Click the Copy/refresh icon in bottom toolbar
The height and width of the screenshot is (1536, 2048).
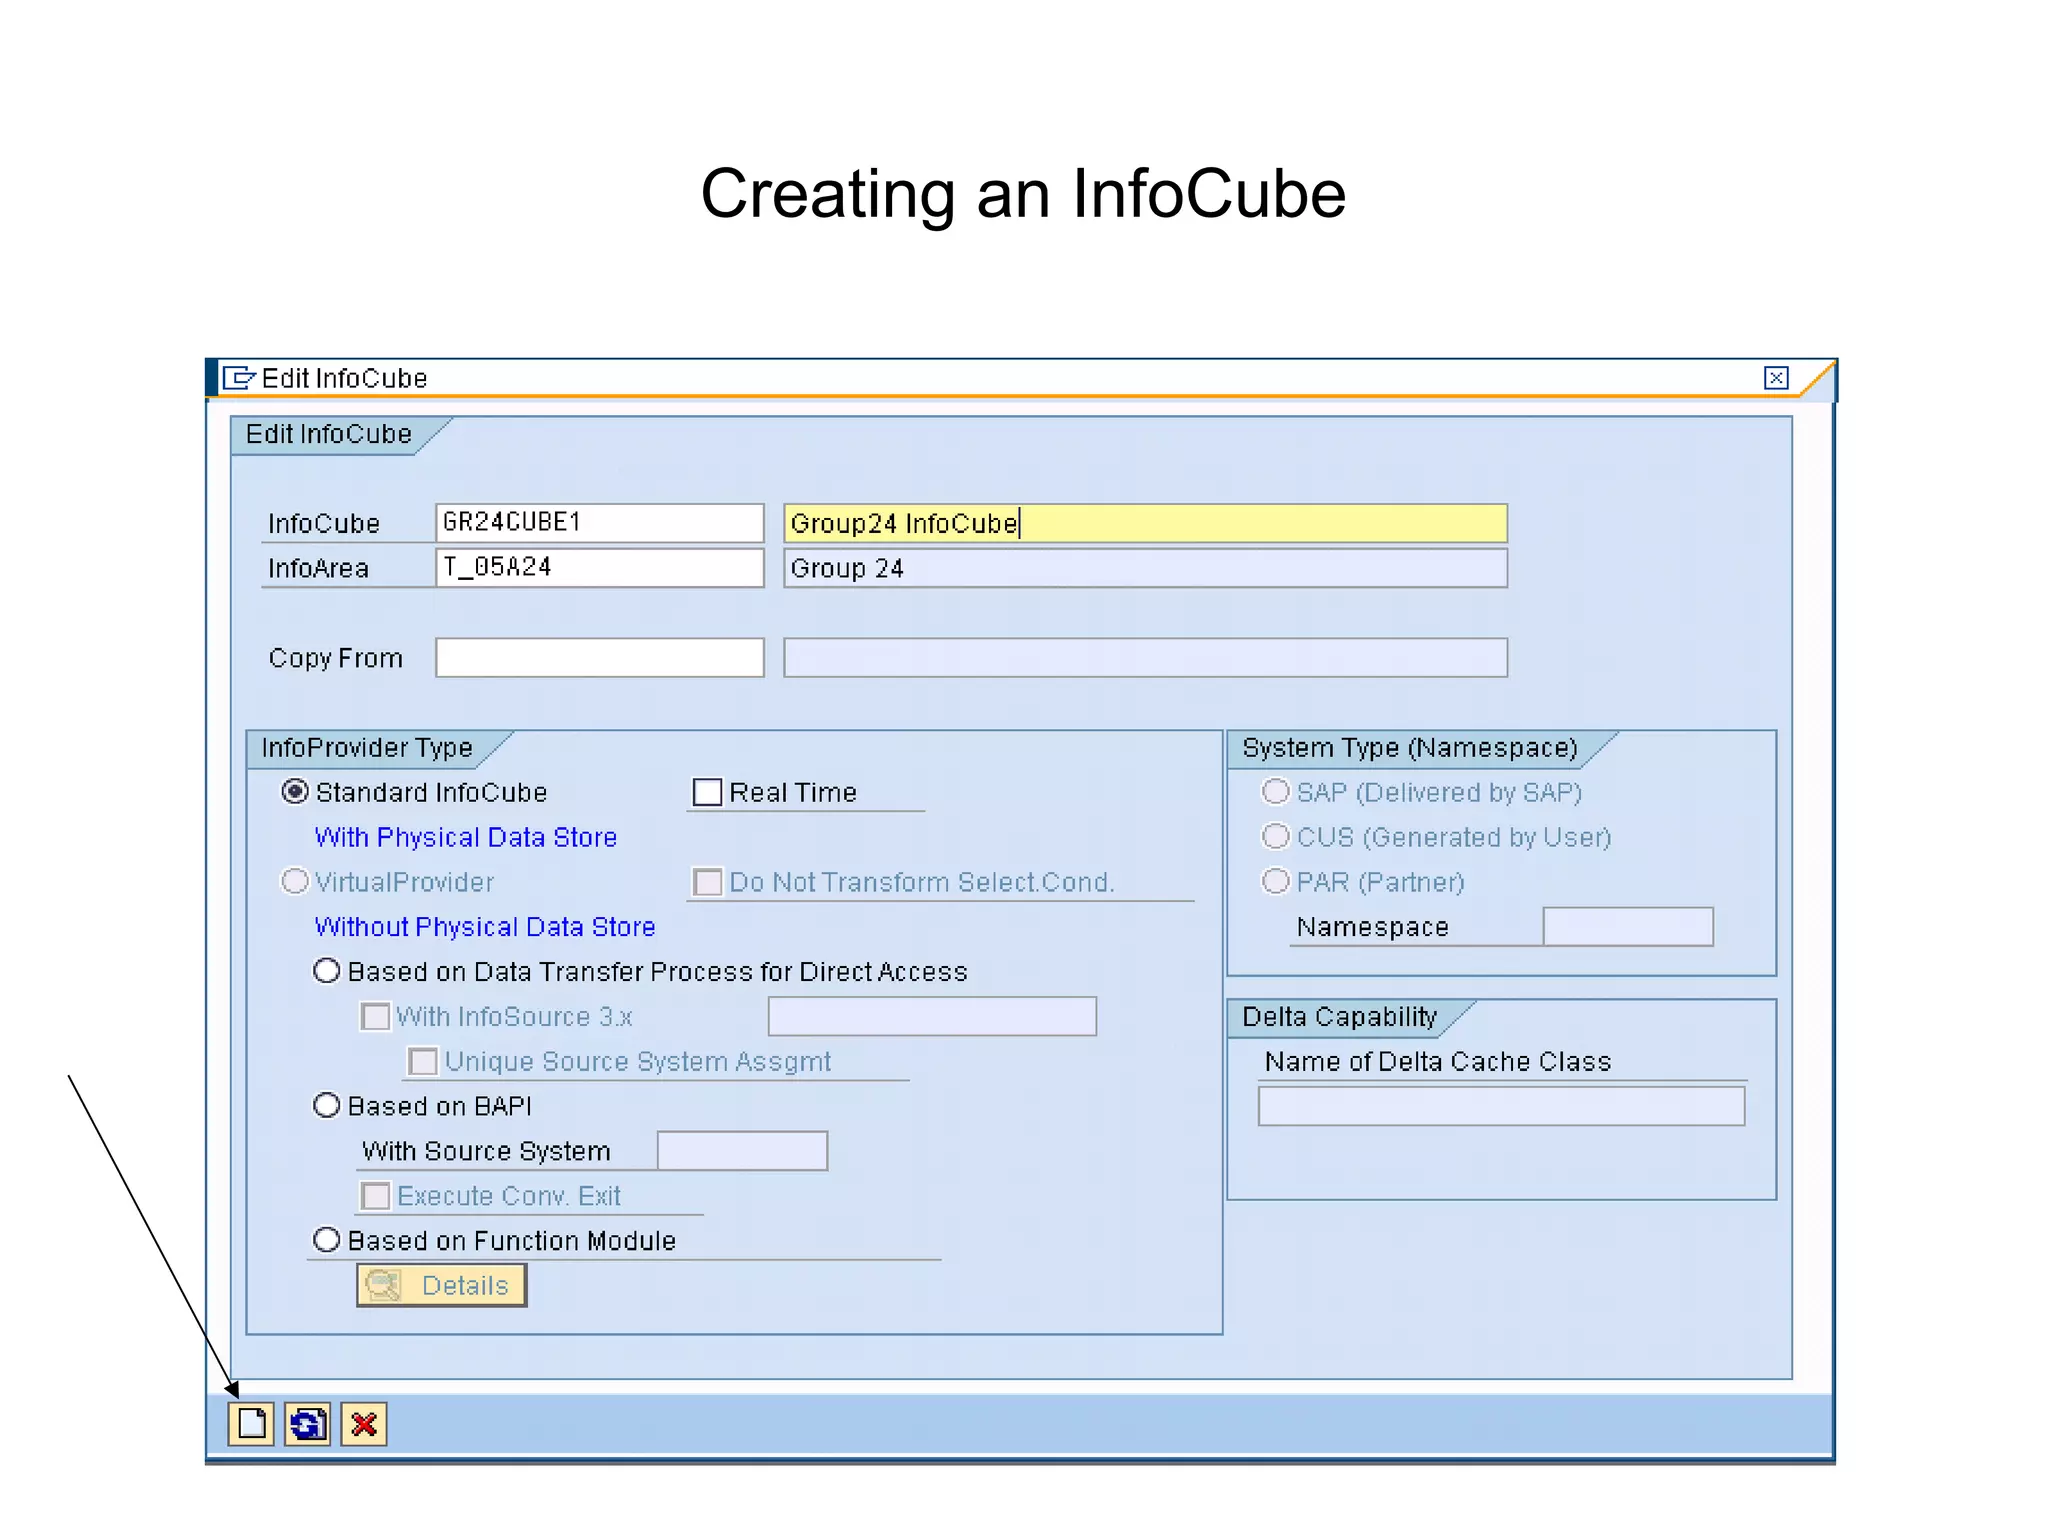307,1424
